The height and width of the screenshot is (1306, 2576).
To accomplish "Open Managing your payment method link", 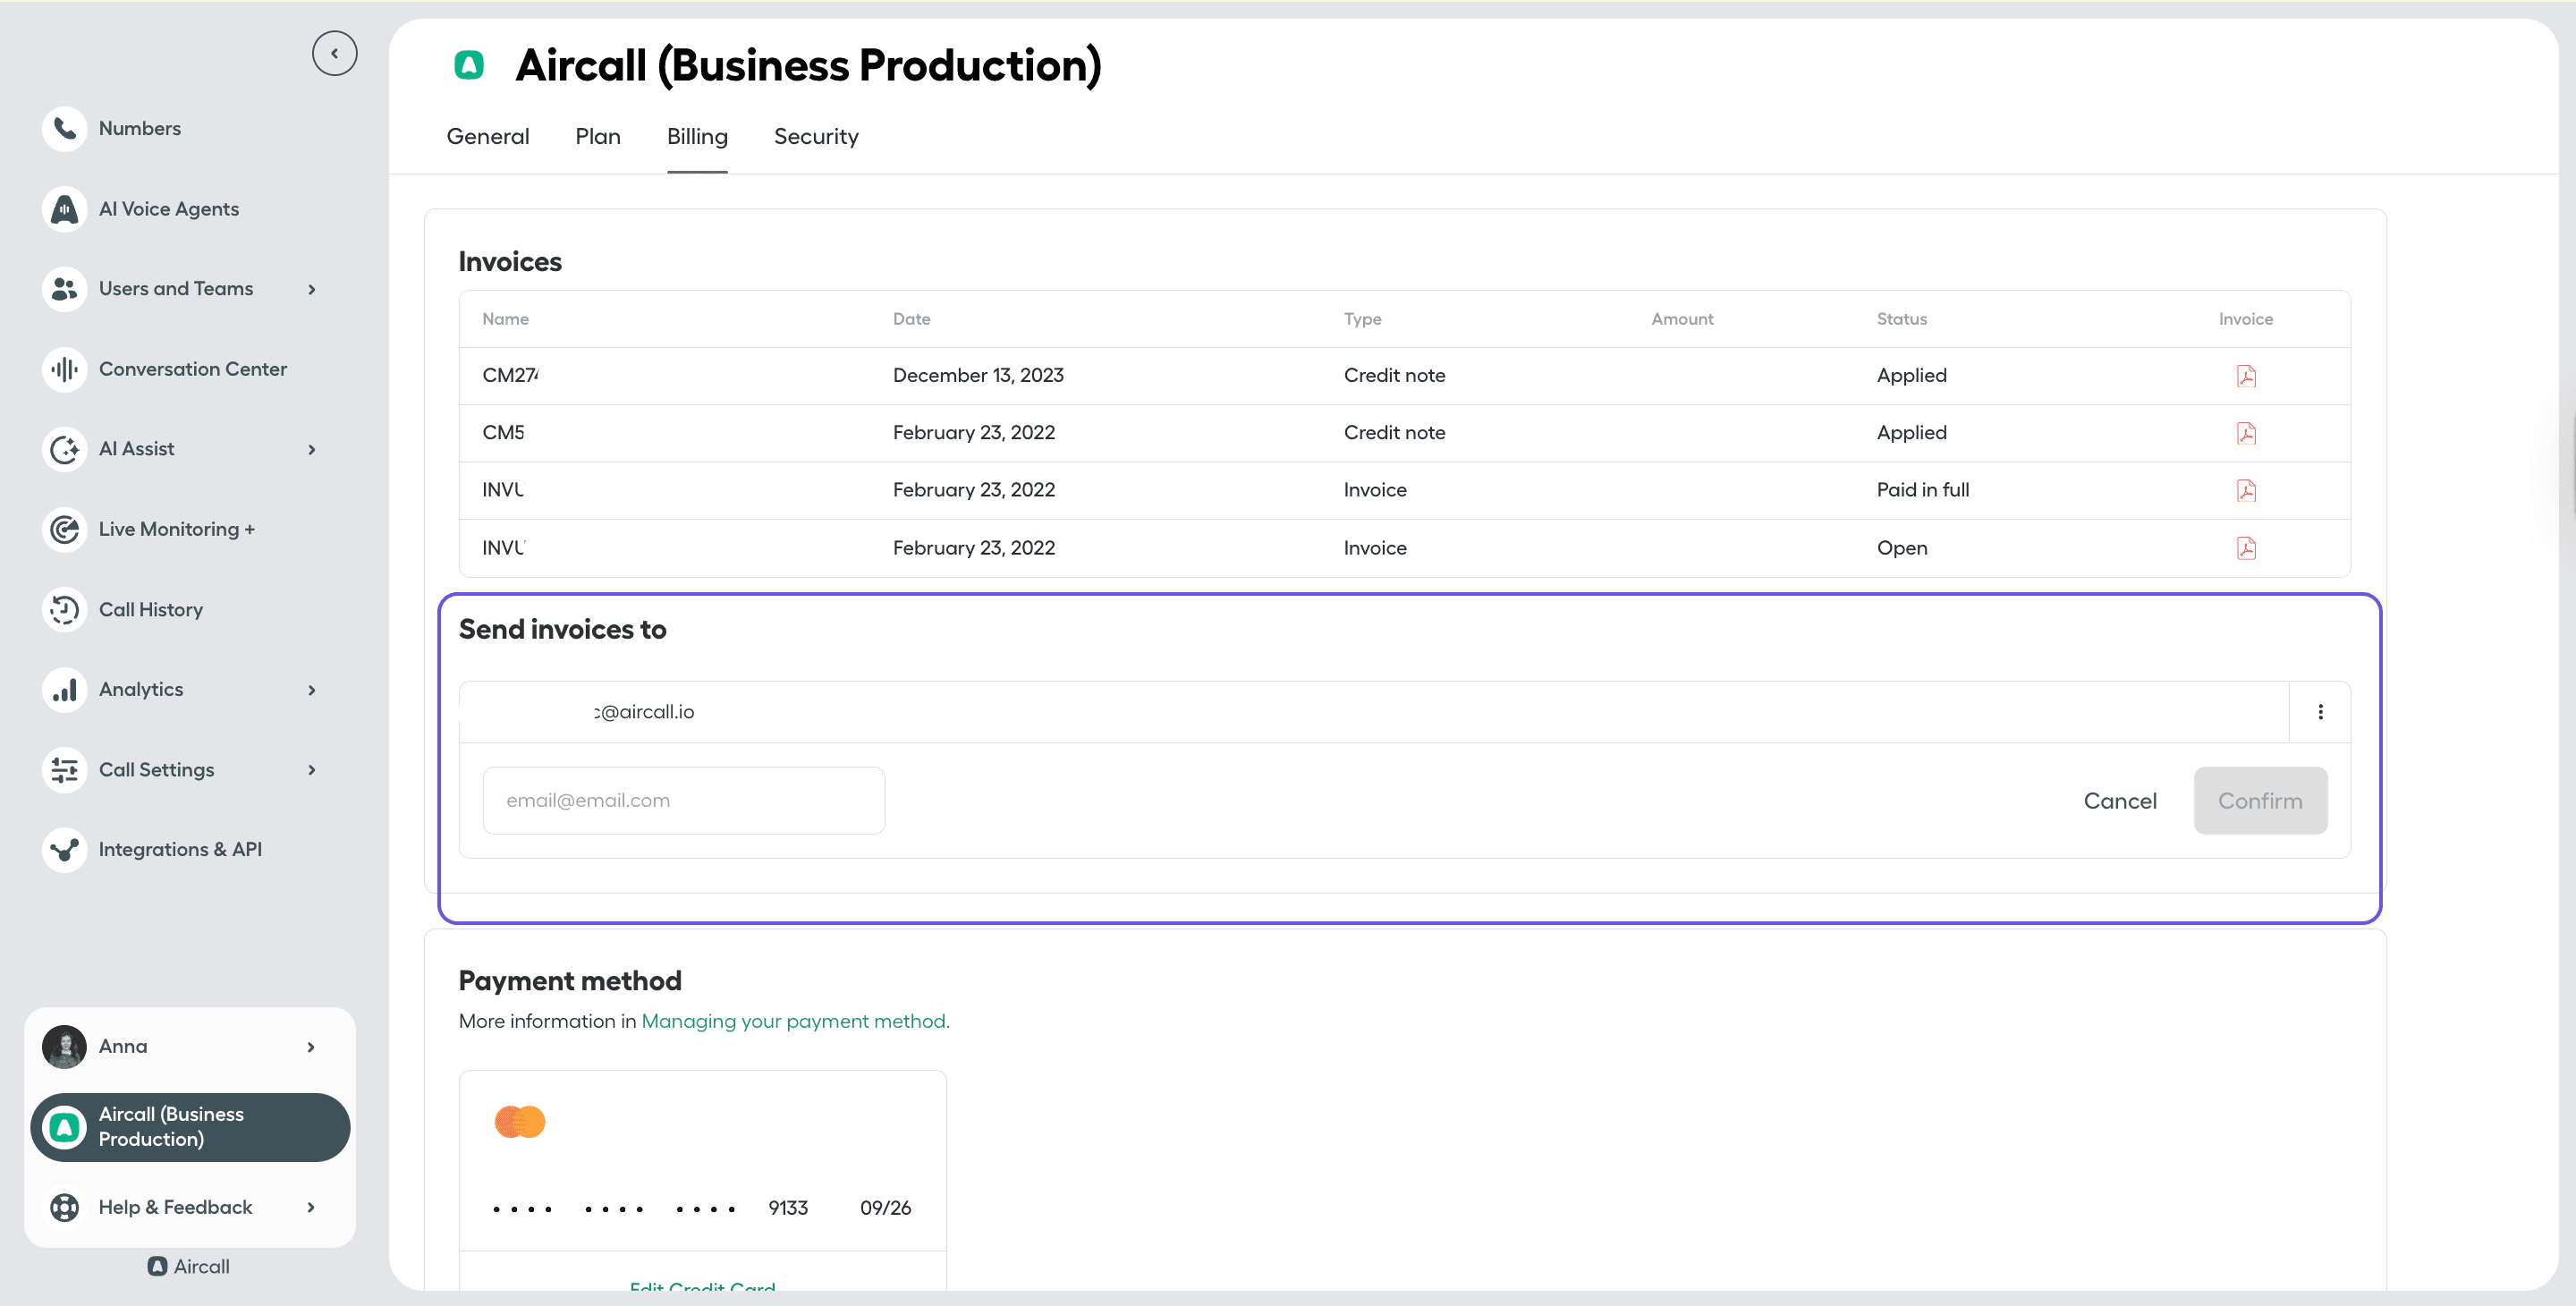I will pos(795,1021).
